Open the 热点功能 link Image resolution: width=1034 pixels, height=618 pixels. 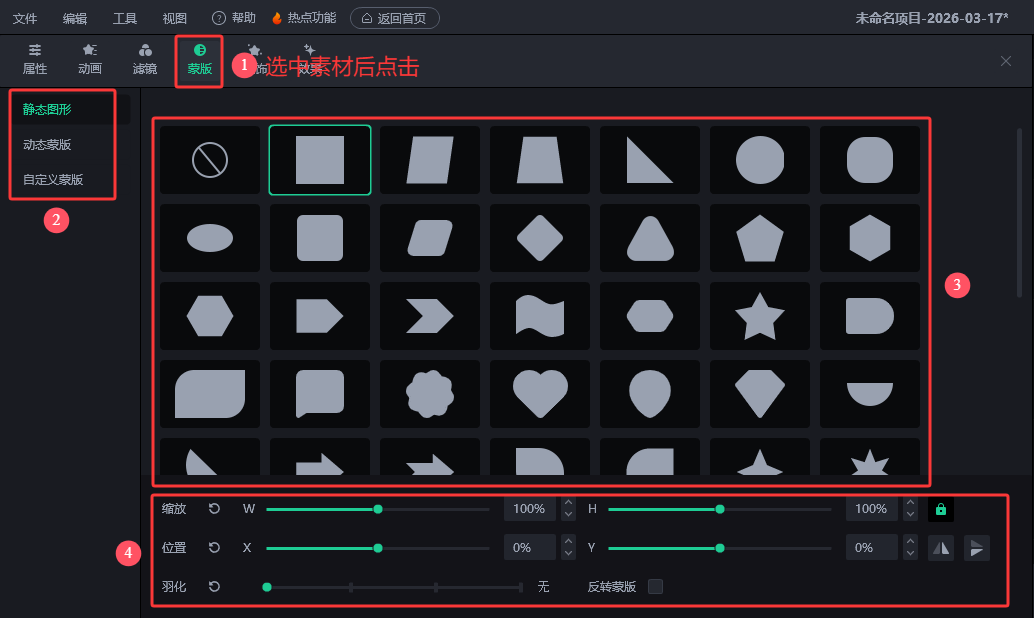pos(304,18)
